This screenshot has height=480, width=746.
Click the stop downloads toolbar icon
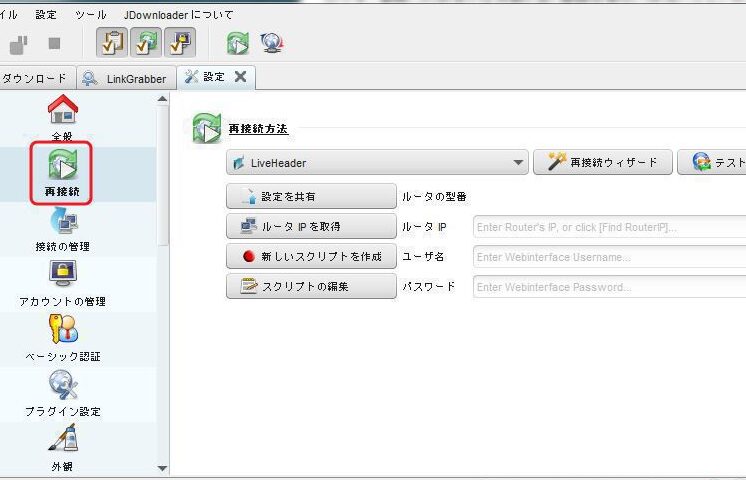(54, 44)
